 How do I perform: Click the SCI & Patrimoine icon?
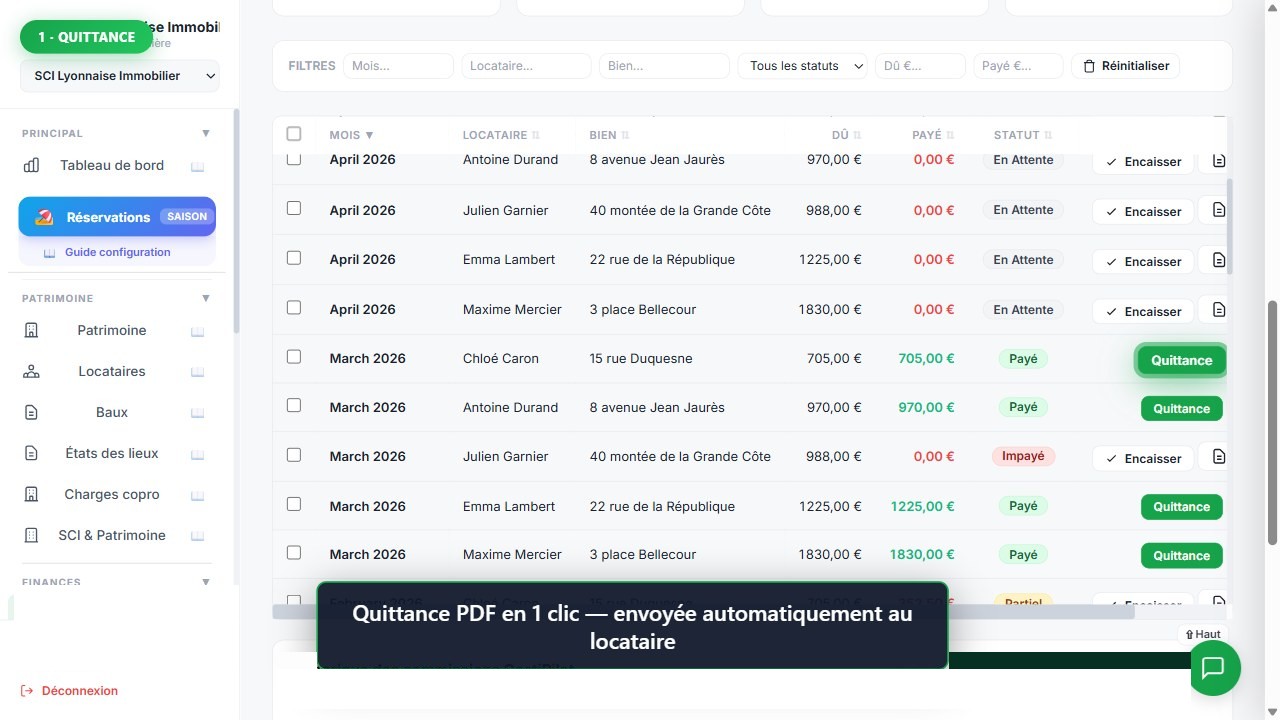pos(31,535)
